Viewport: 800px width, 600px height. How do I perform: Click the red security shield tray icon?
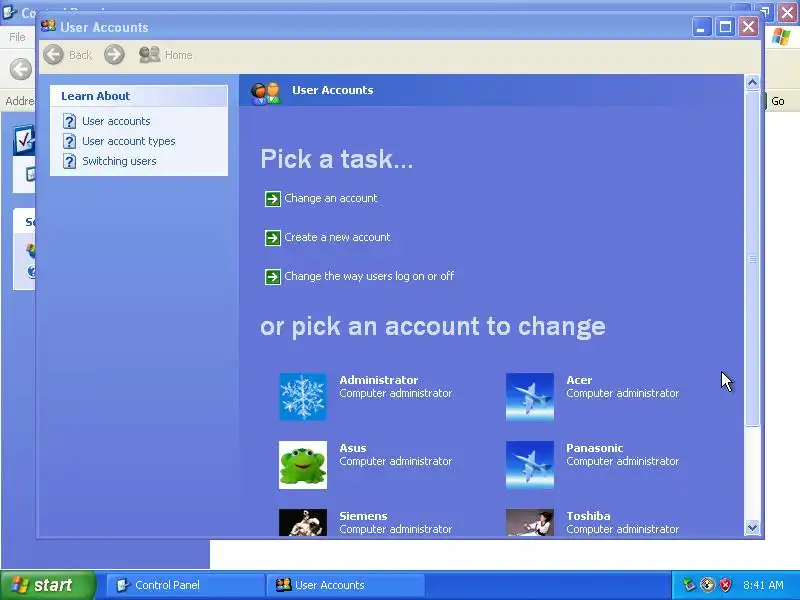pyautogui.click(x=725, y=585)
